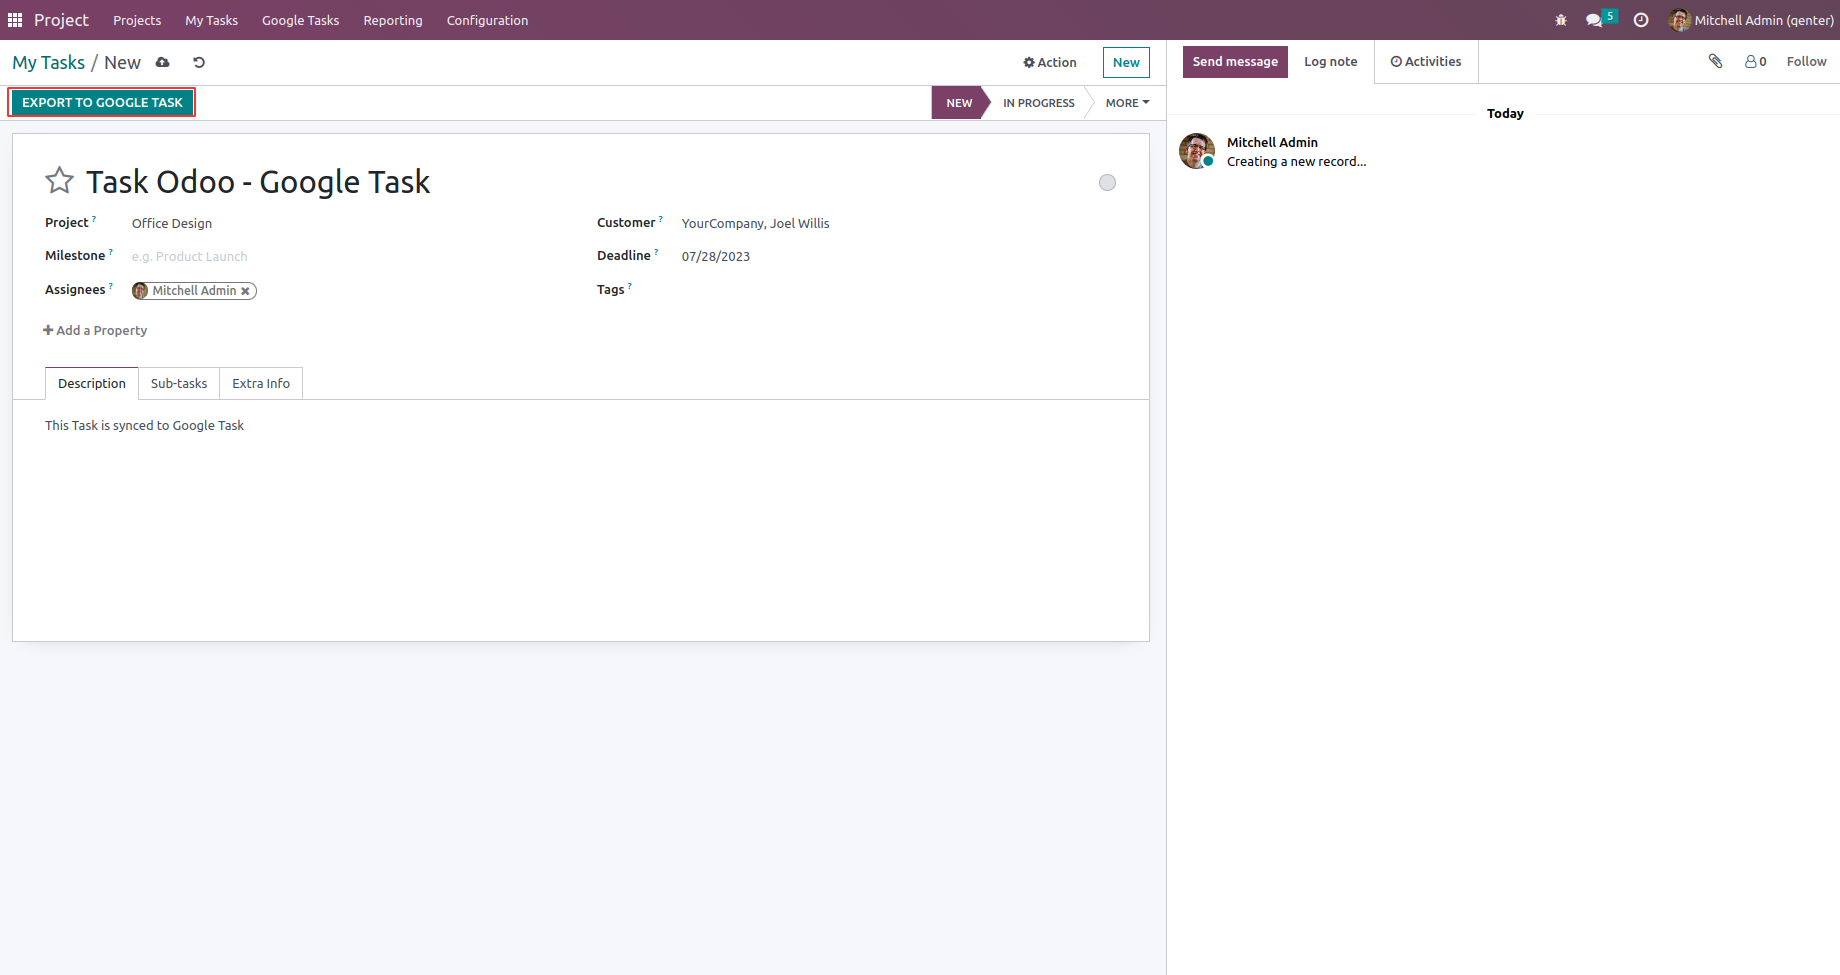The width and height of the screenshot is (1840, 975).
Task: Click the Milestone field help question mark
Action: [x=110, y=252]
